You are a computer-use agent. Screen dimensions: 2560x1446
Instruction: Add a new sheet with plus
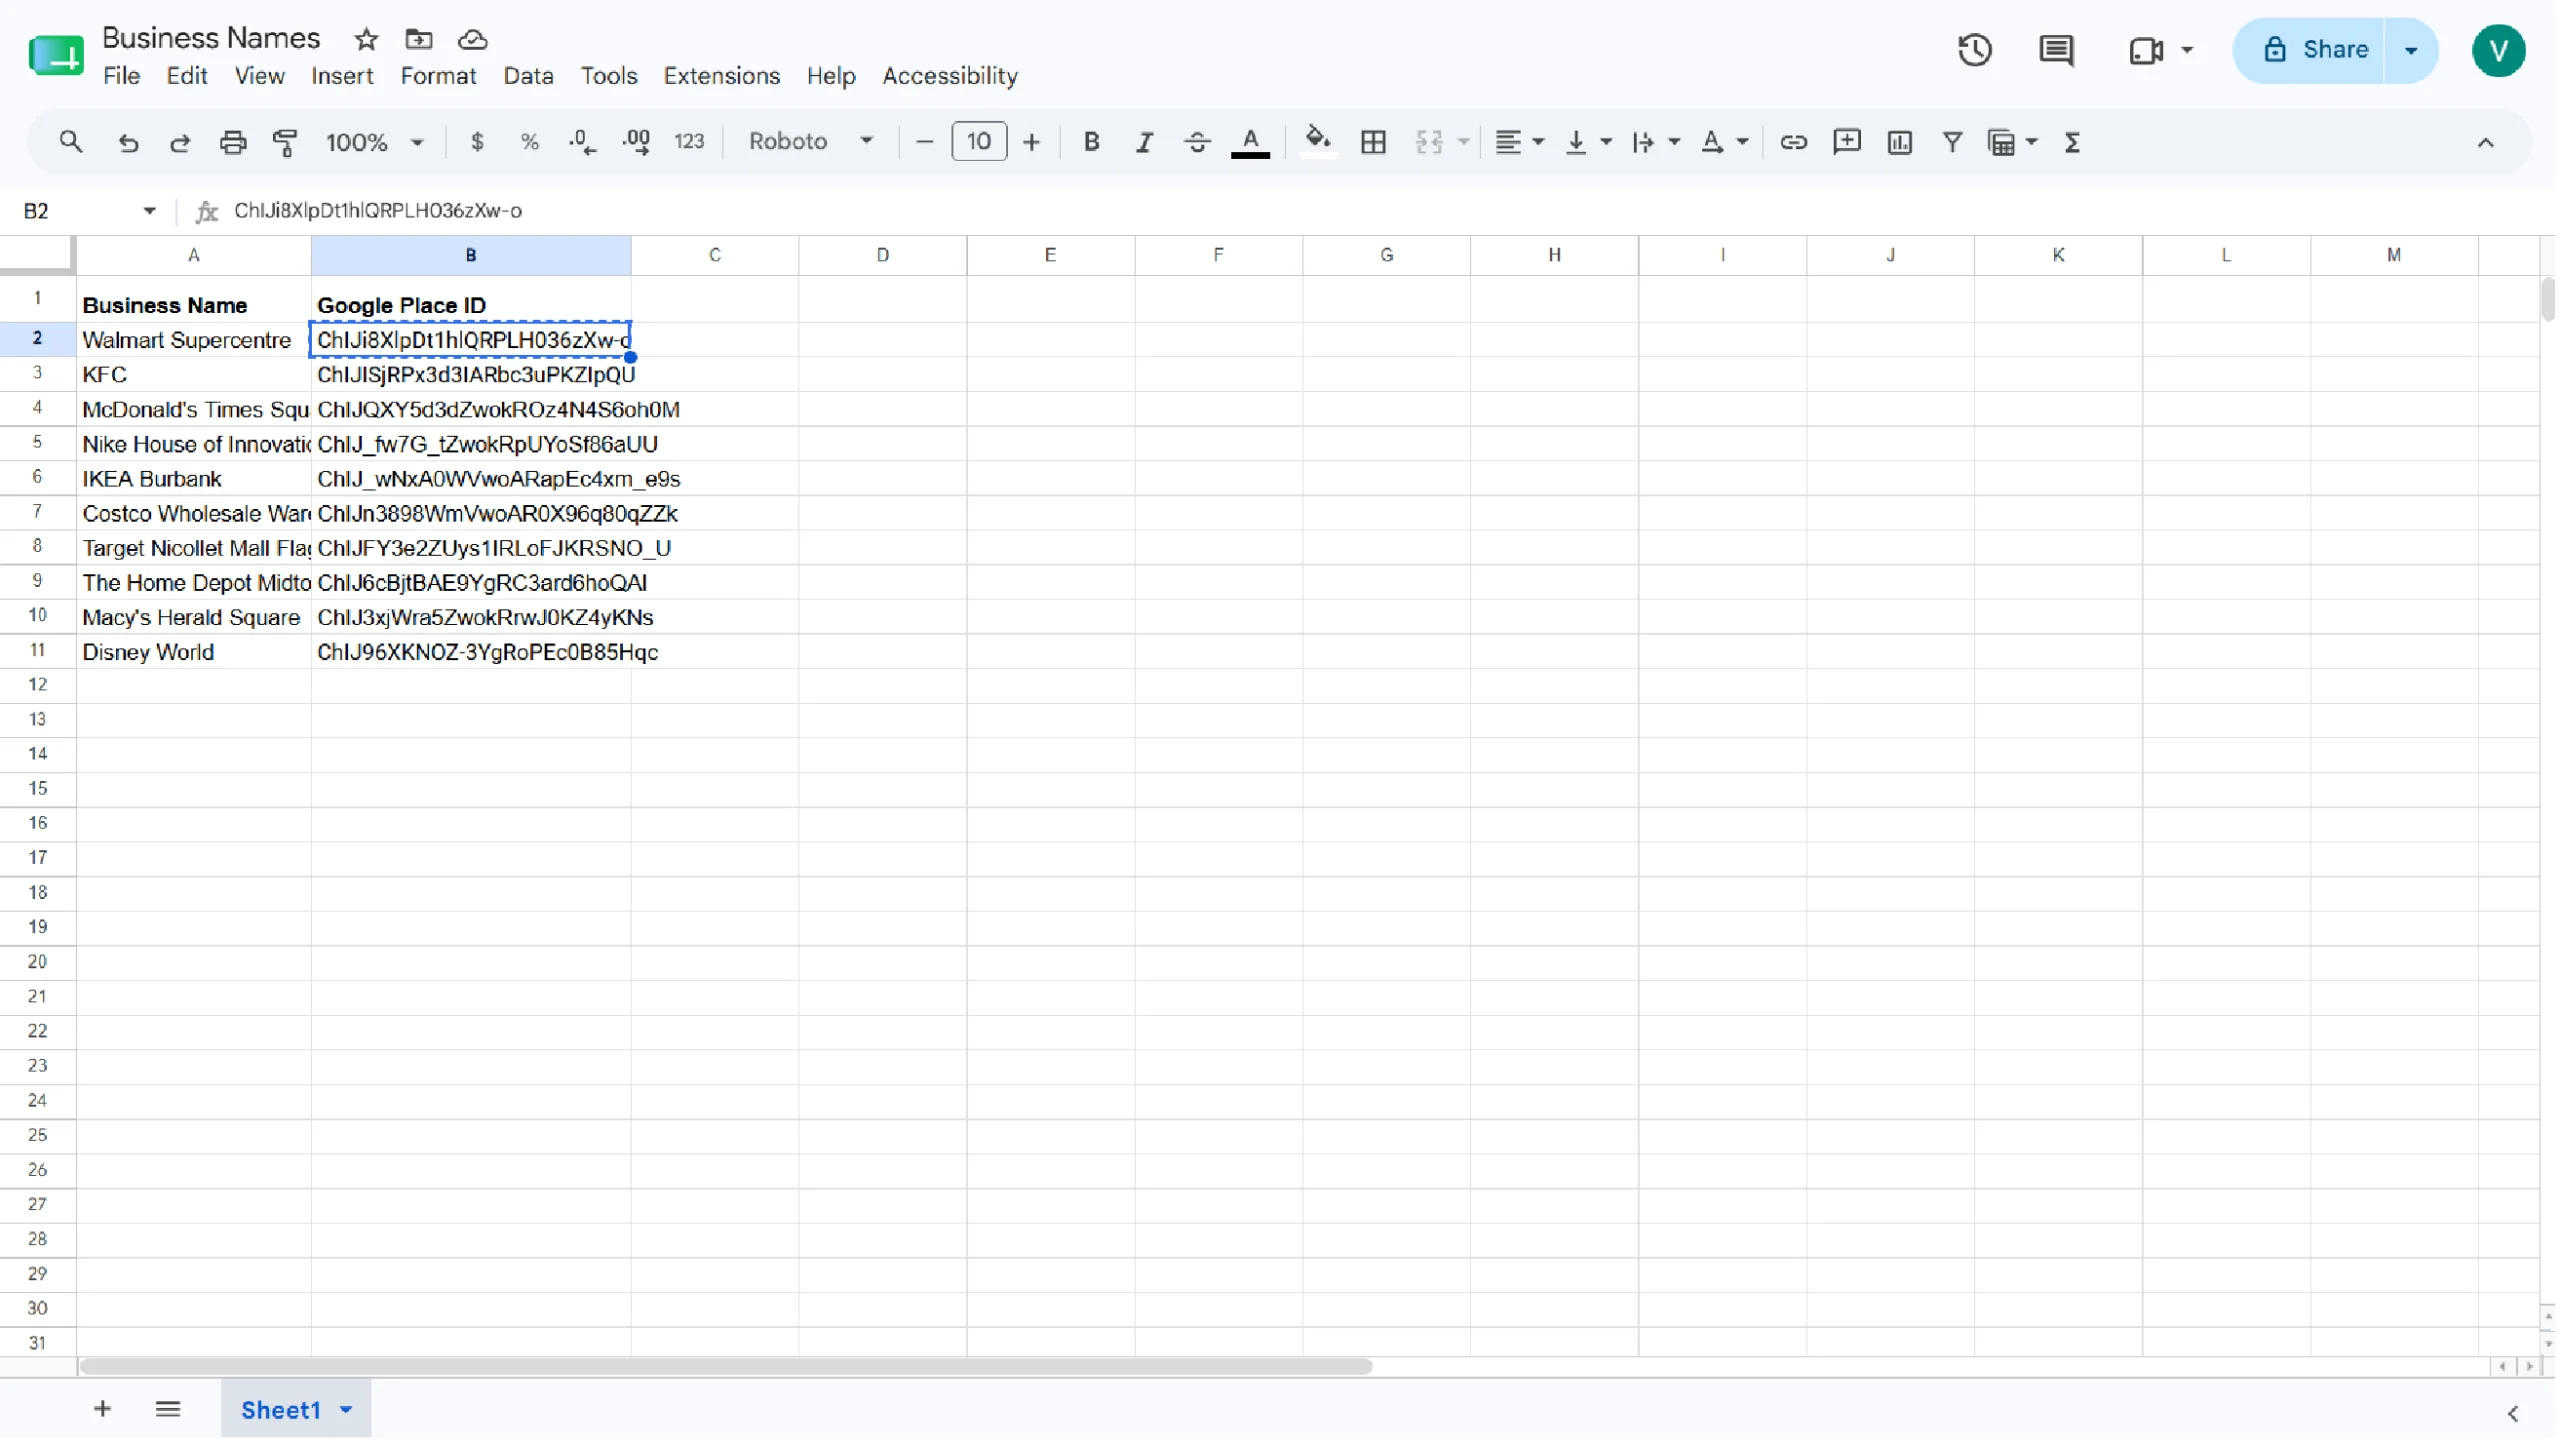pos(102,1409)
